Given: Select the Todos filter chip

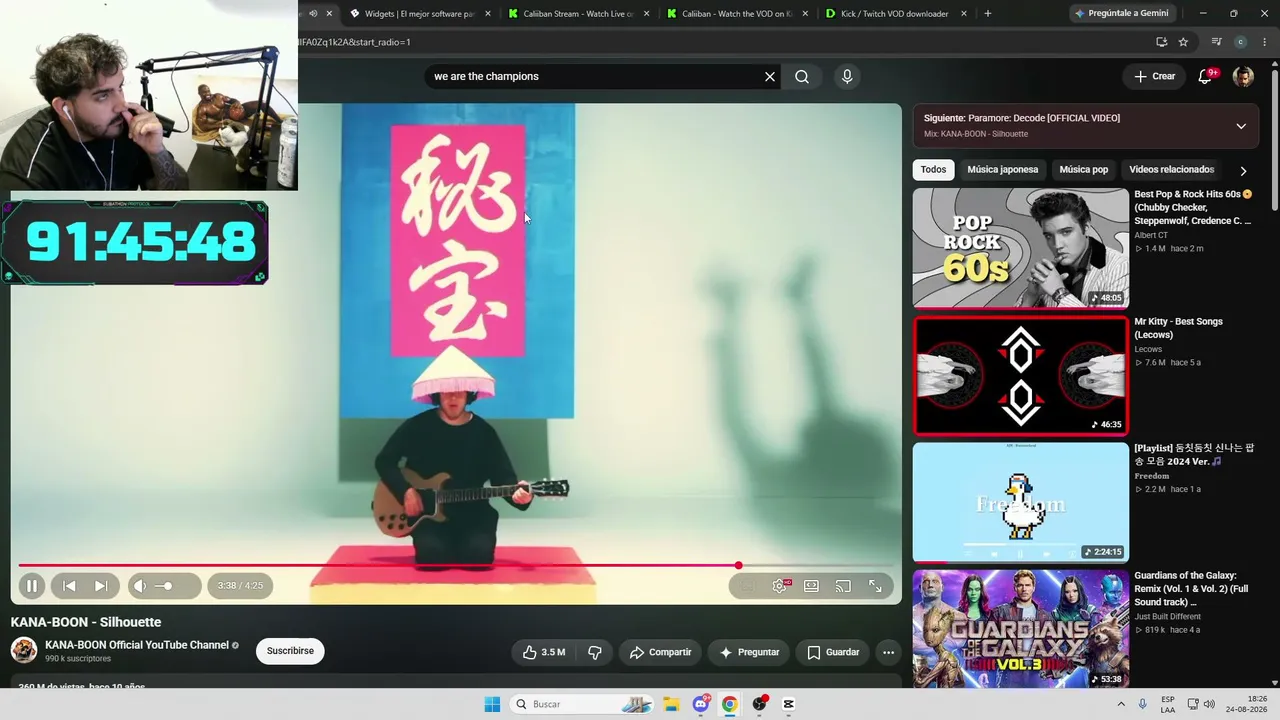Looking at the screenshot, I should tap(933, 170).
